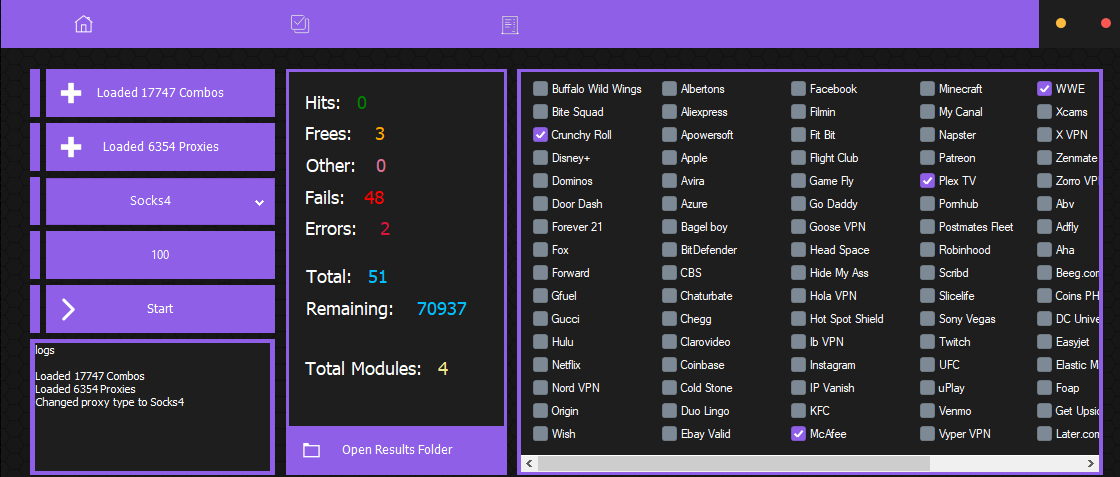Open the document list tab icon

[510, 25]
